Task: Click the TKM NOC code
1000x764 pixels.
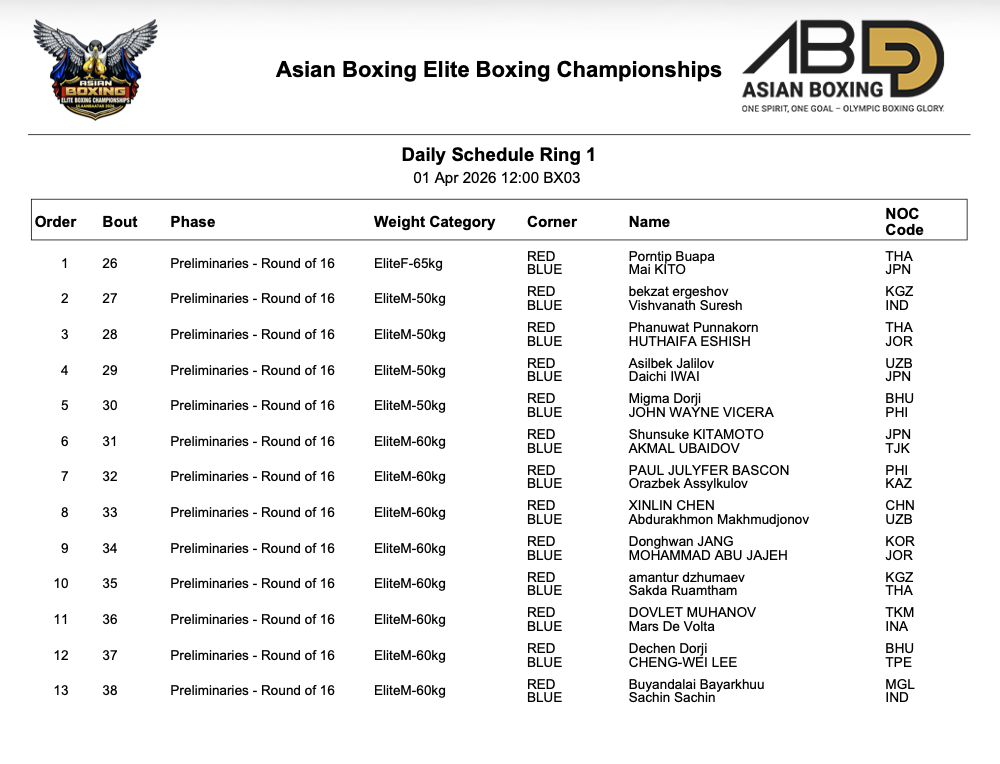Action: coord(899,612)
